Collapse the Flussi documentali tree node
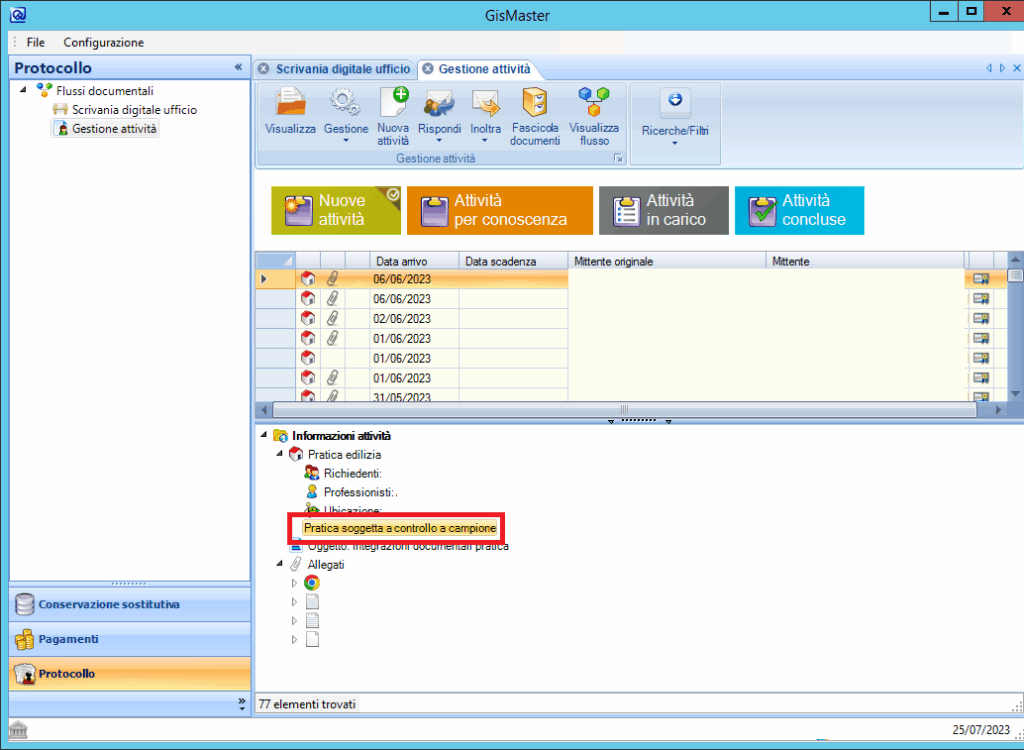Viewport: 1024px width, 750px height. 24,90
